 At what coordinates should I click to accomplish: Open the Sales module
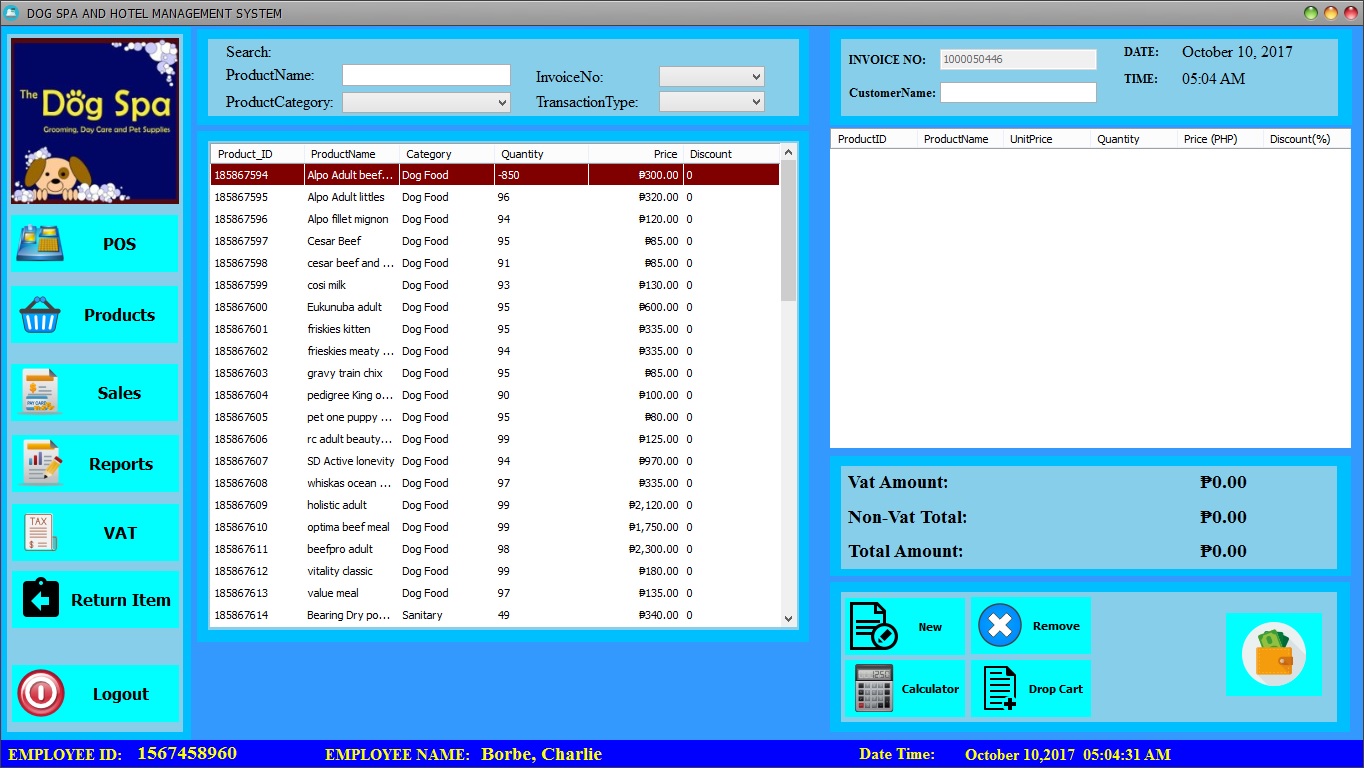[x=94, y=392]
